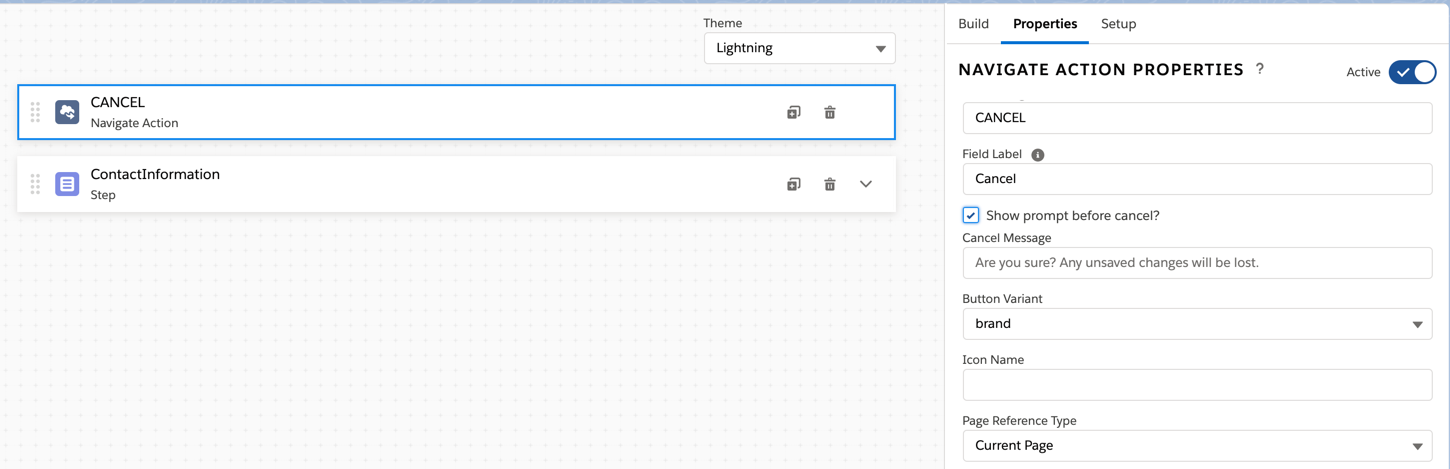Open the Theme dropdown

click(x=800, y=48)
